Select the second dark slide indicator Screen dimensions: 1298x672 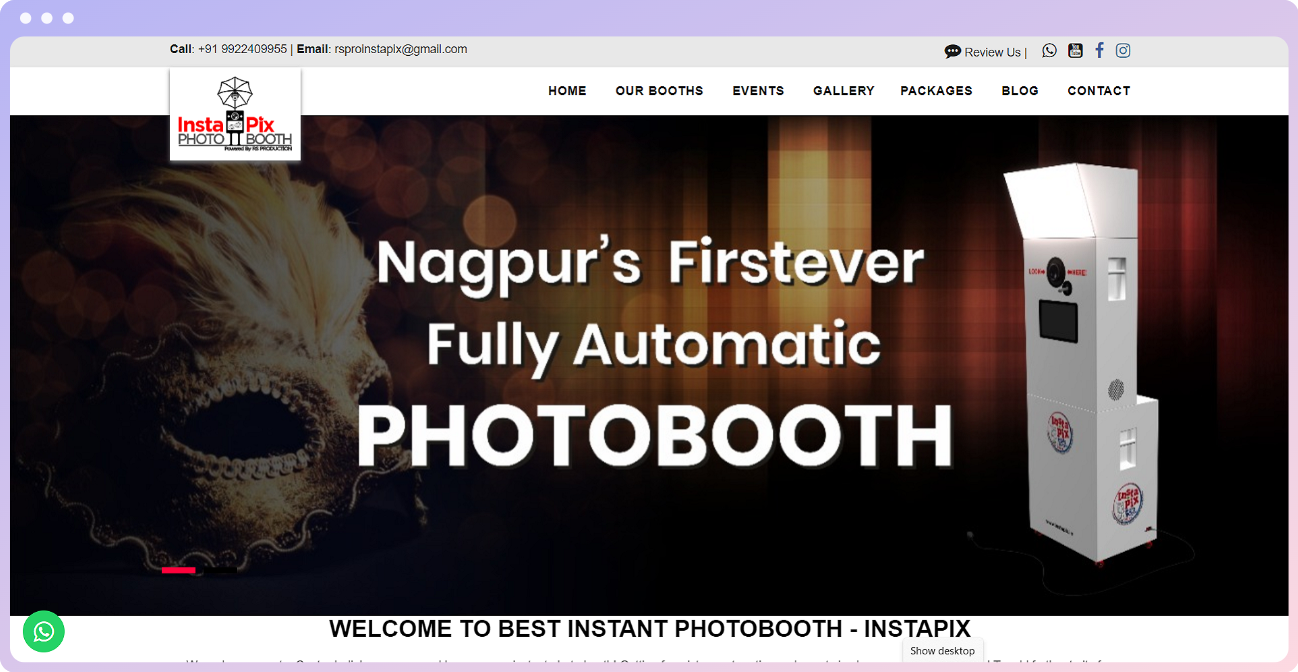pos(218,570)
